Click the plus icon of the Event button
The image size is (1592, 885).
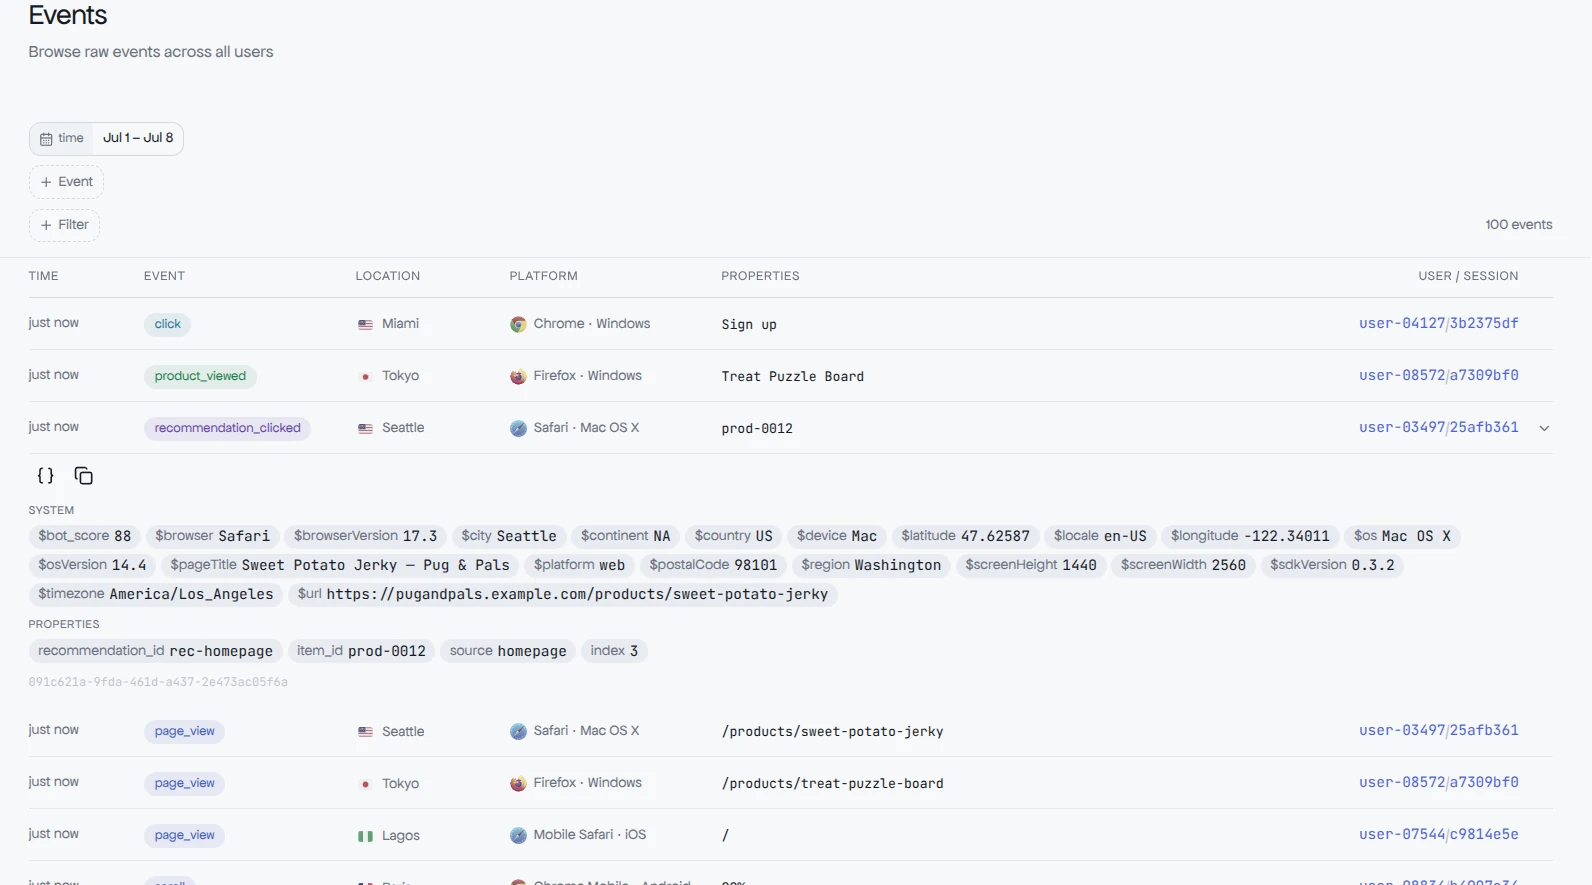tap(46, 182)
